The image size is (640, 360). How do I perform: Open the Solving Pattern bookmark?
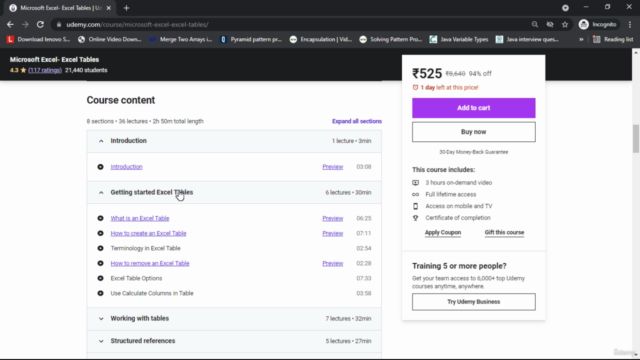click(x=391, y=40)
